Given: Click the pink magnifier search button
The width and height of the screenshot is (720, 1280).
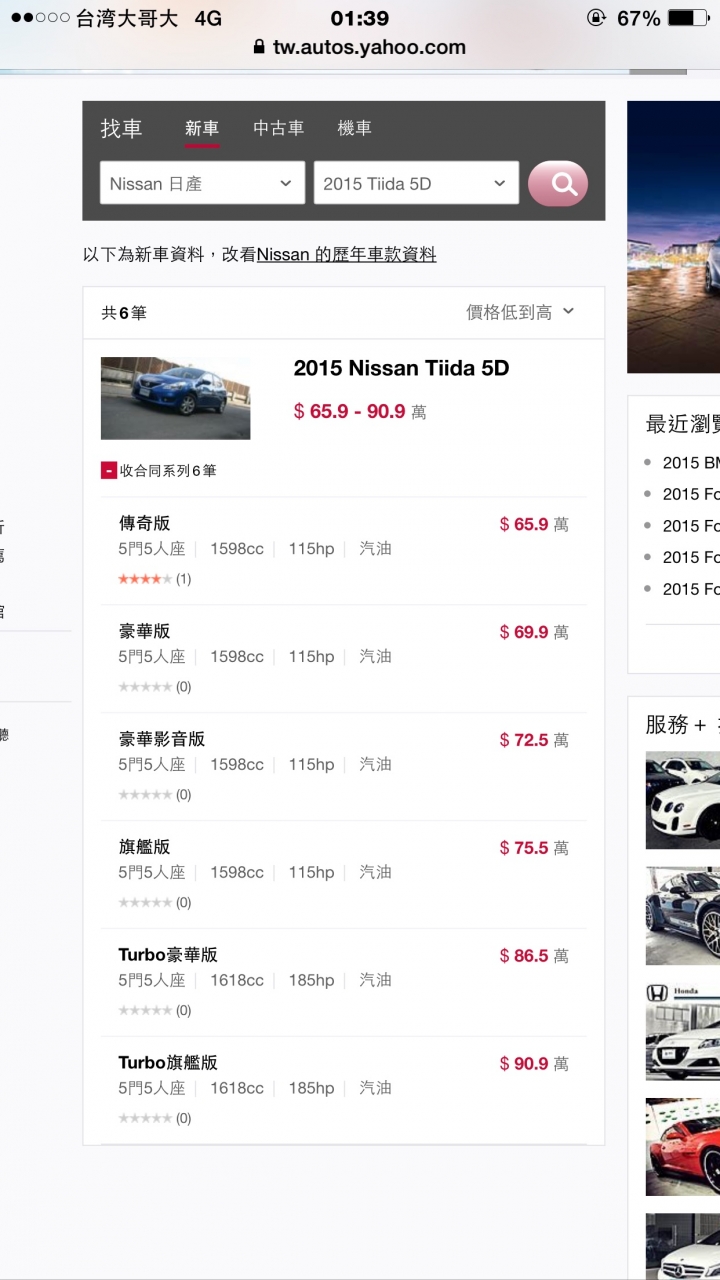Looking at the screenshot, I should [558, 184].
